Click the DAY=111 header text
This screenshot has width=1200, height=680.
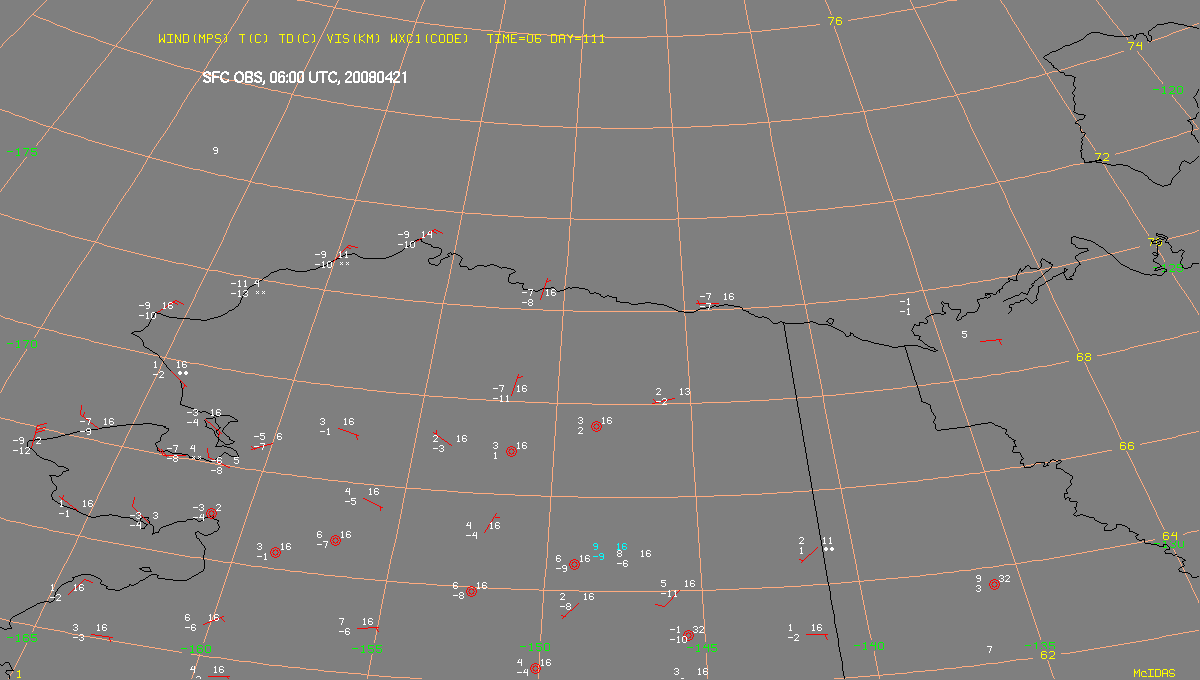pyautogui.click(x=577, y=39)
